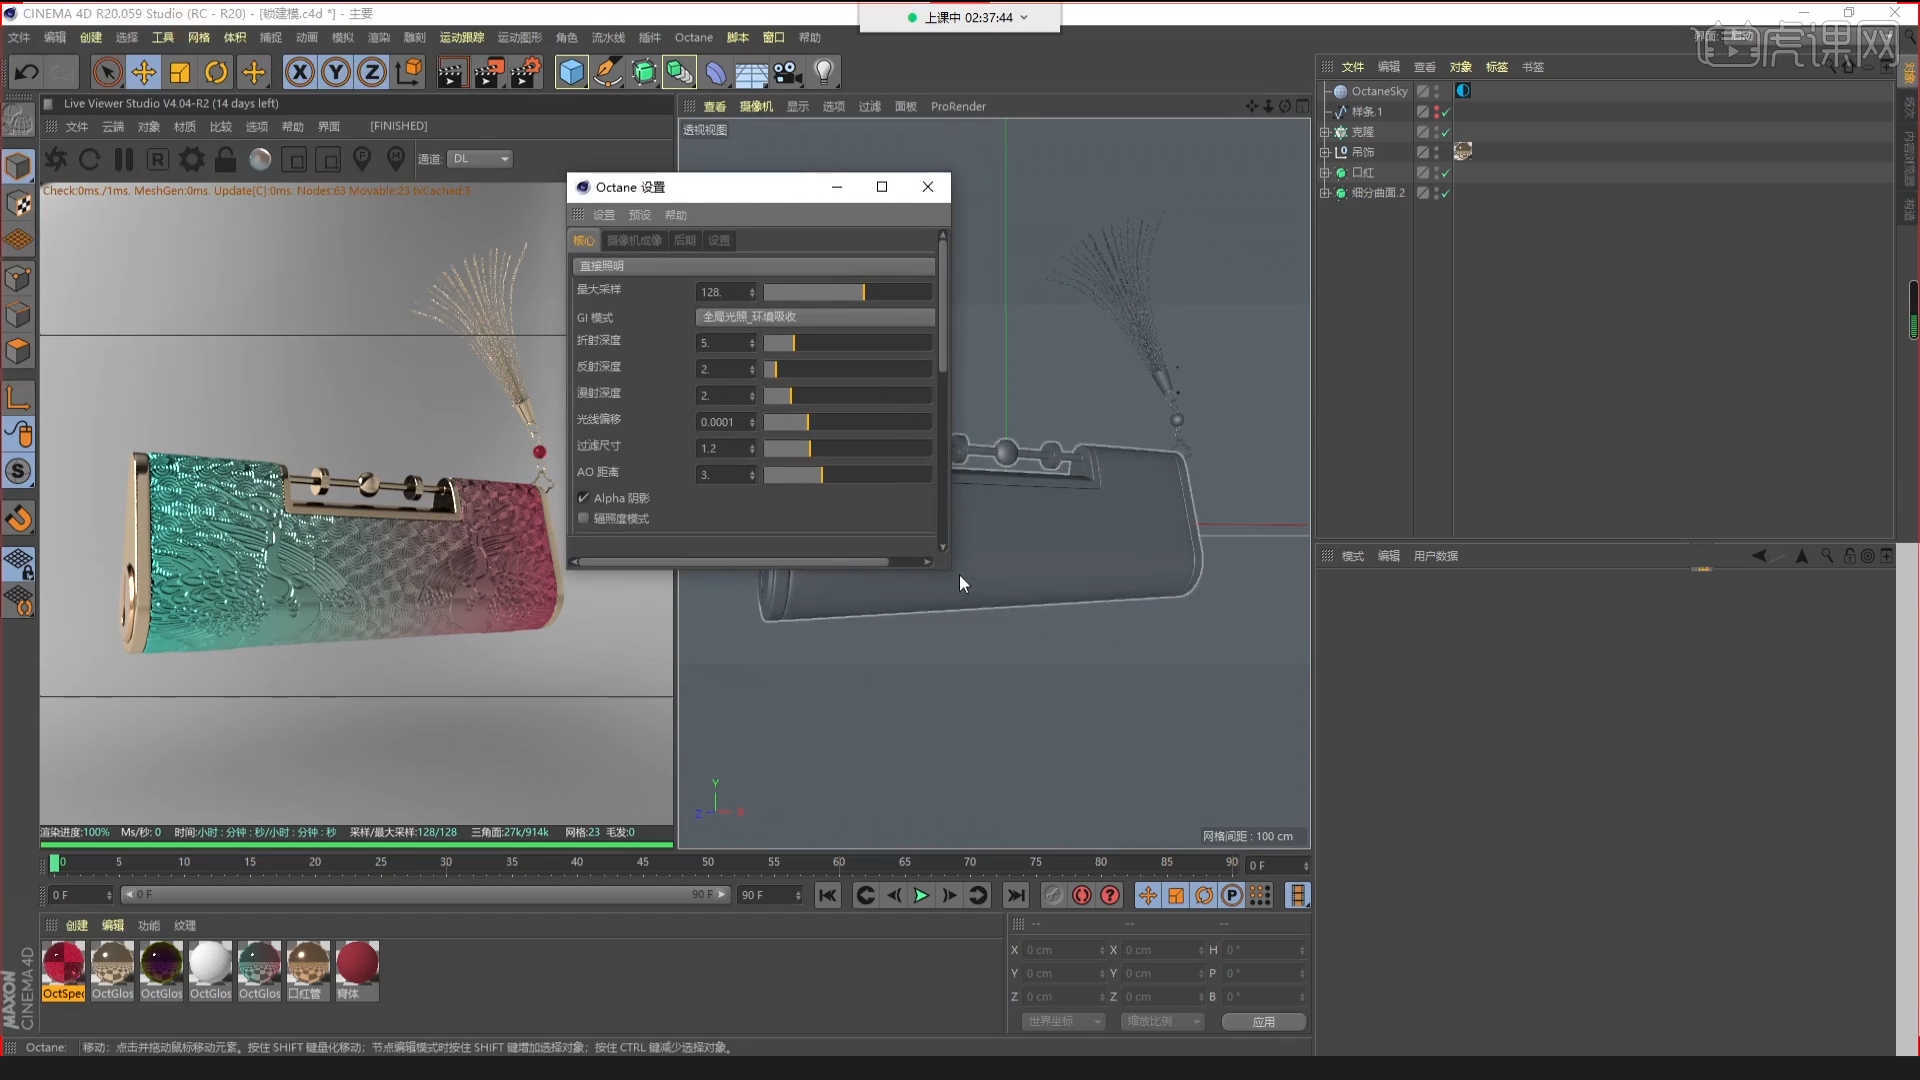Expand the 细分曲面.2 object tree node
Image resolution: width=1920 pixels, height=1080 pixels.
point(1325,193)
